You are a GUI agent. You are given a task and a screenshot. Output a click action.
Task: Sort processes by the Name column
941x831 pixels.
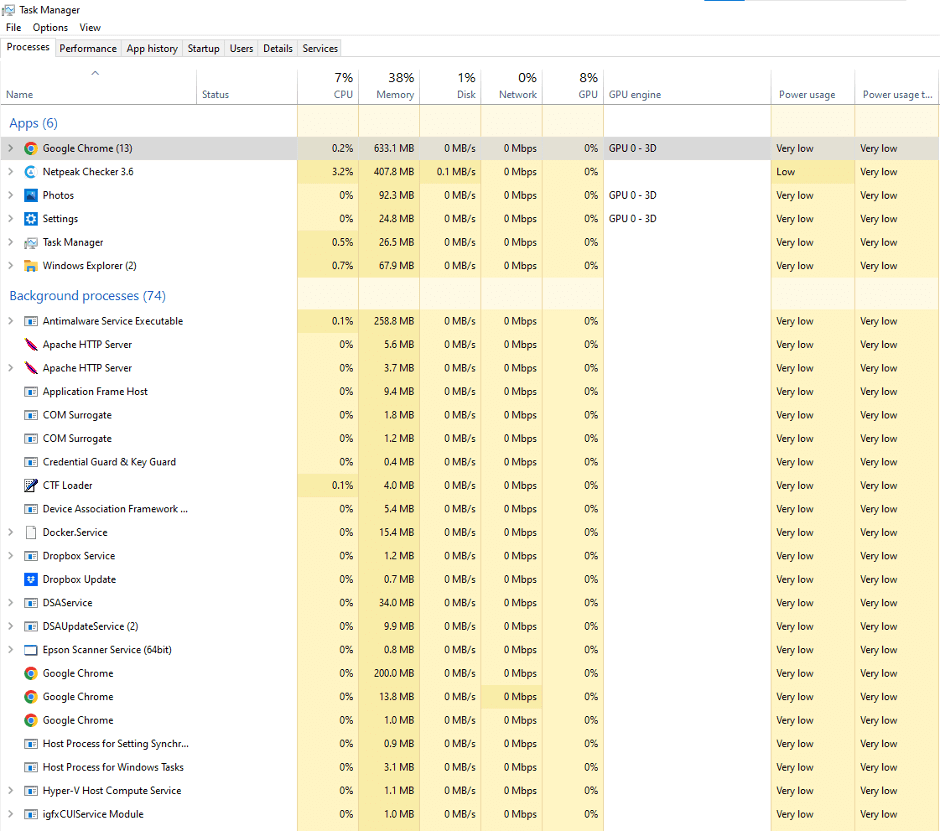98,86
